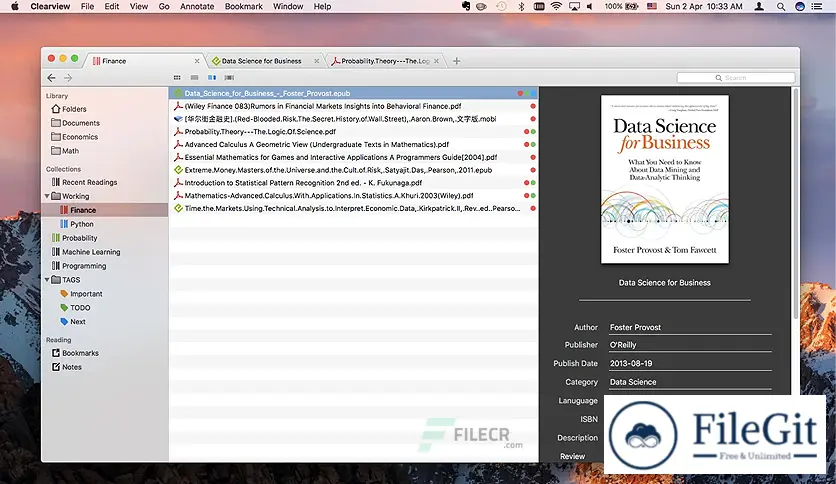Select the Programming collection
836x484 pixels.
79,265
